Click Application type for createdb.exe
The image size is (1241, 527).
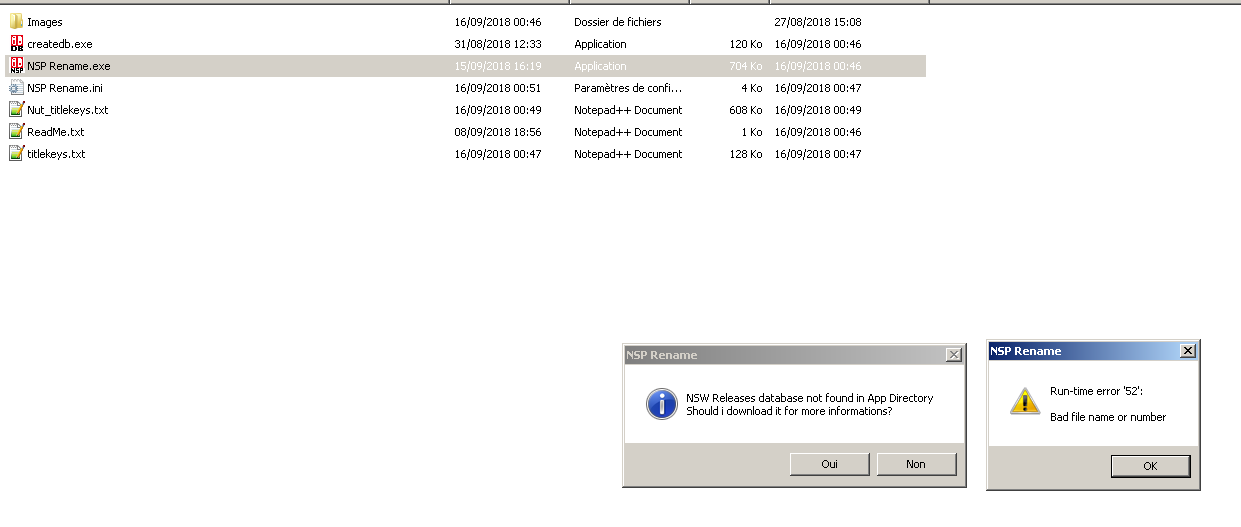tap(600, 44)
